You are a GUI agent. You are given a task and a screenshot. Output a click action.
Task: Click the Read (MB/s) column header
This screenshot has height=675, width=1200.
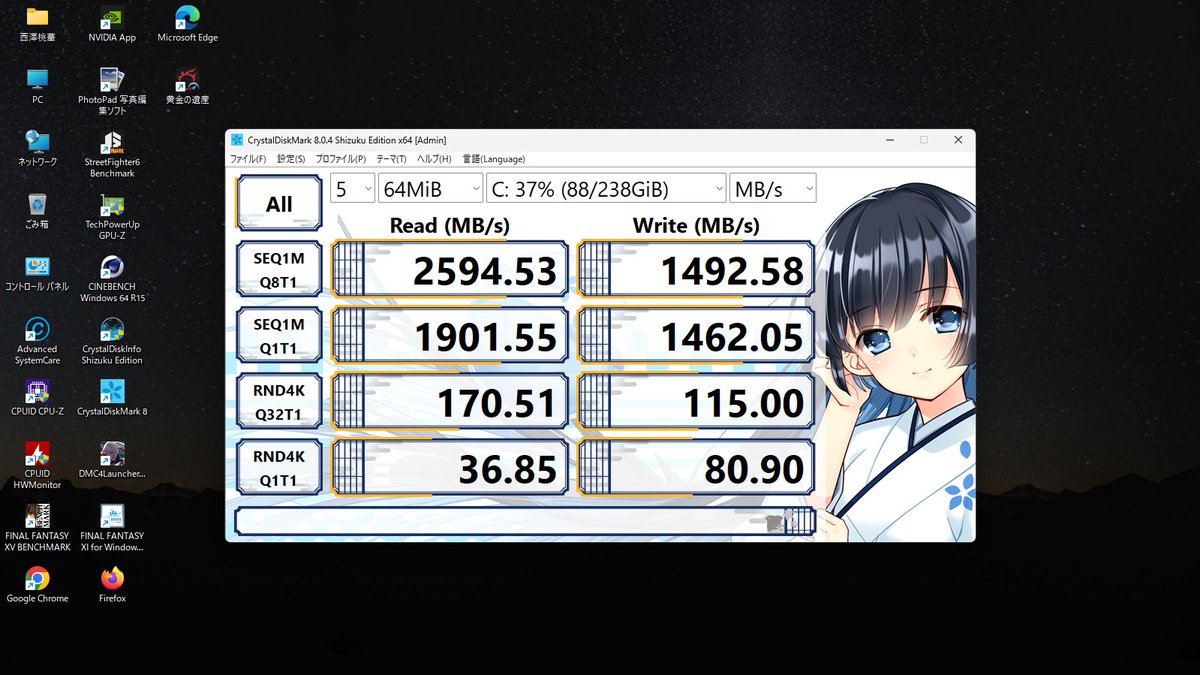(x=450, y=225)
